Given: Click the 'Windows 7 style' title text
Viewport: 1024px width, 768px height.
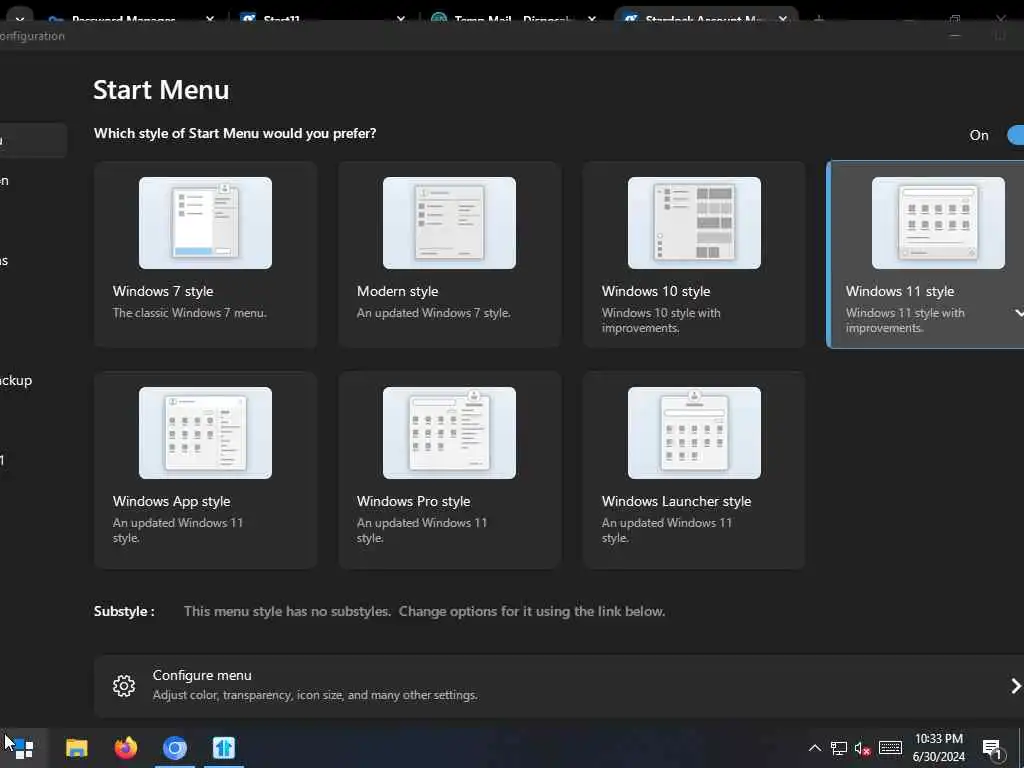Looking at the screenshot, I should [163, 291].
